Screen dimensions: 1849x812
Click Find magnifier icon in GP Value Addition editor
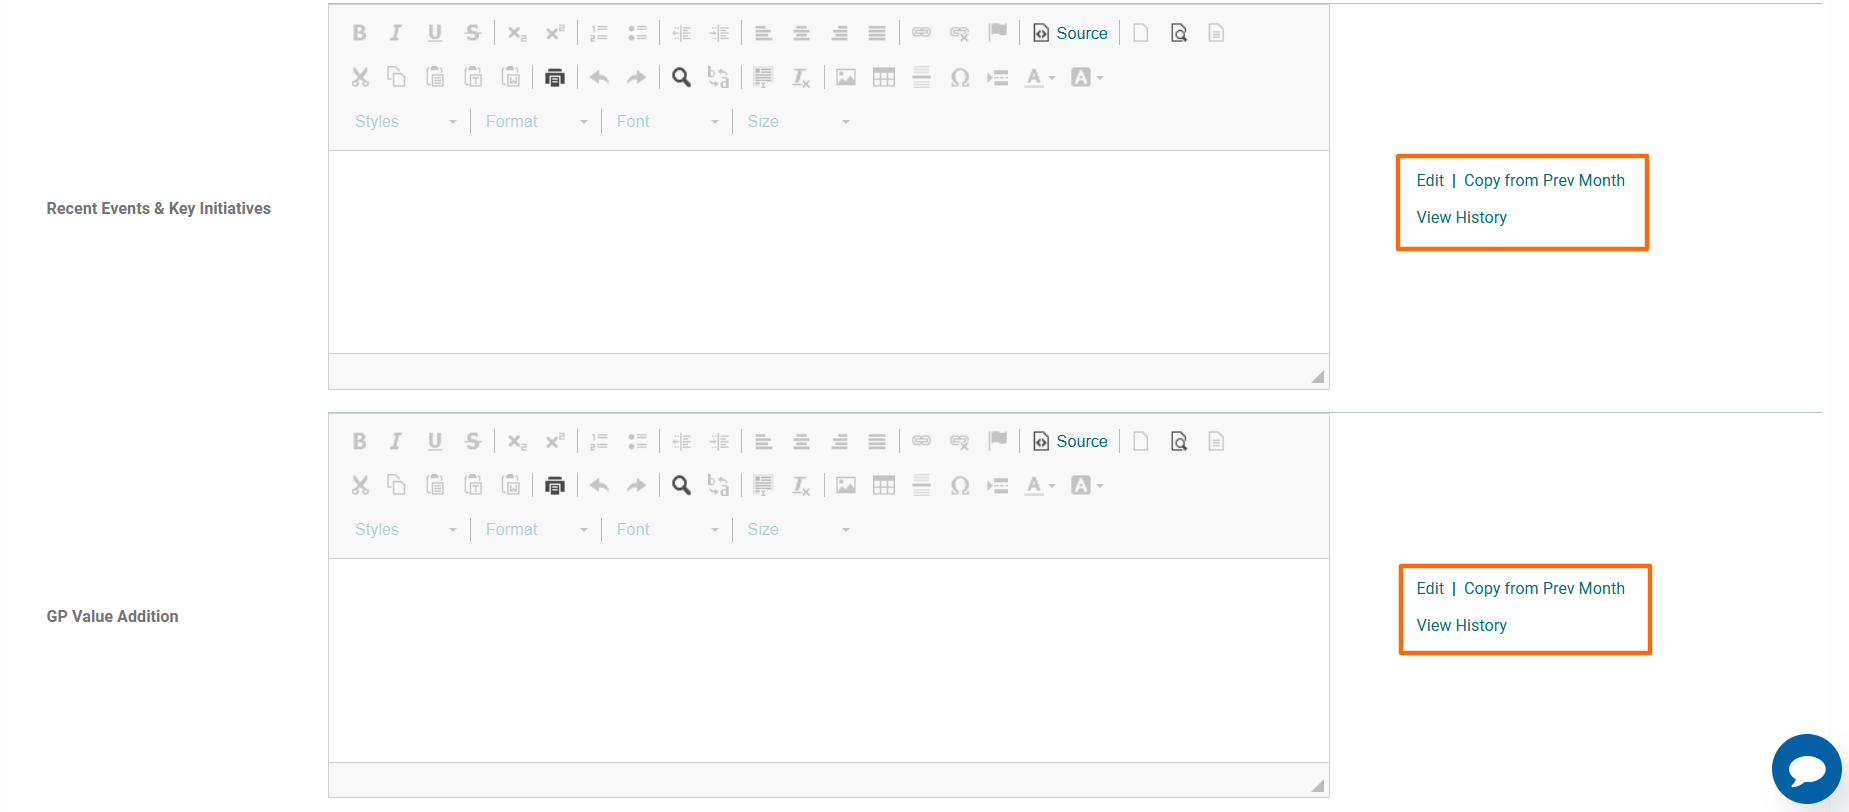[681, 485]
